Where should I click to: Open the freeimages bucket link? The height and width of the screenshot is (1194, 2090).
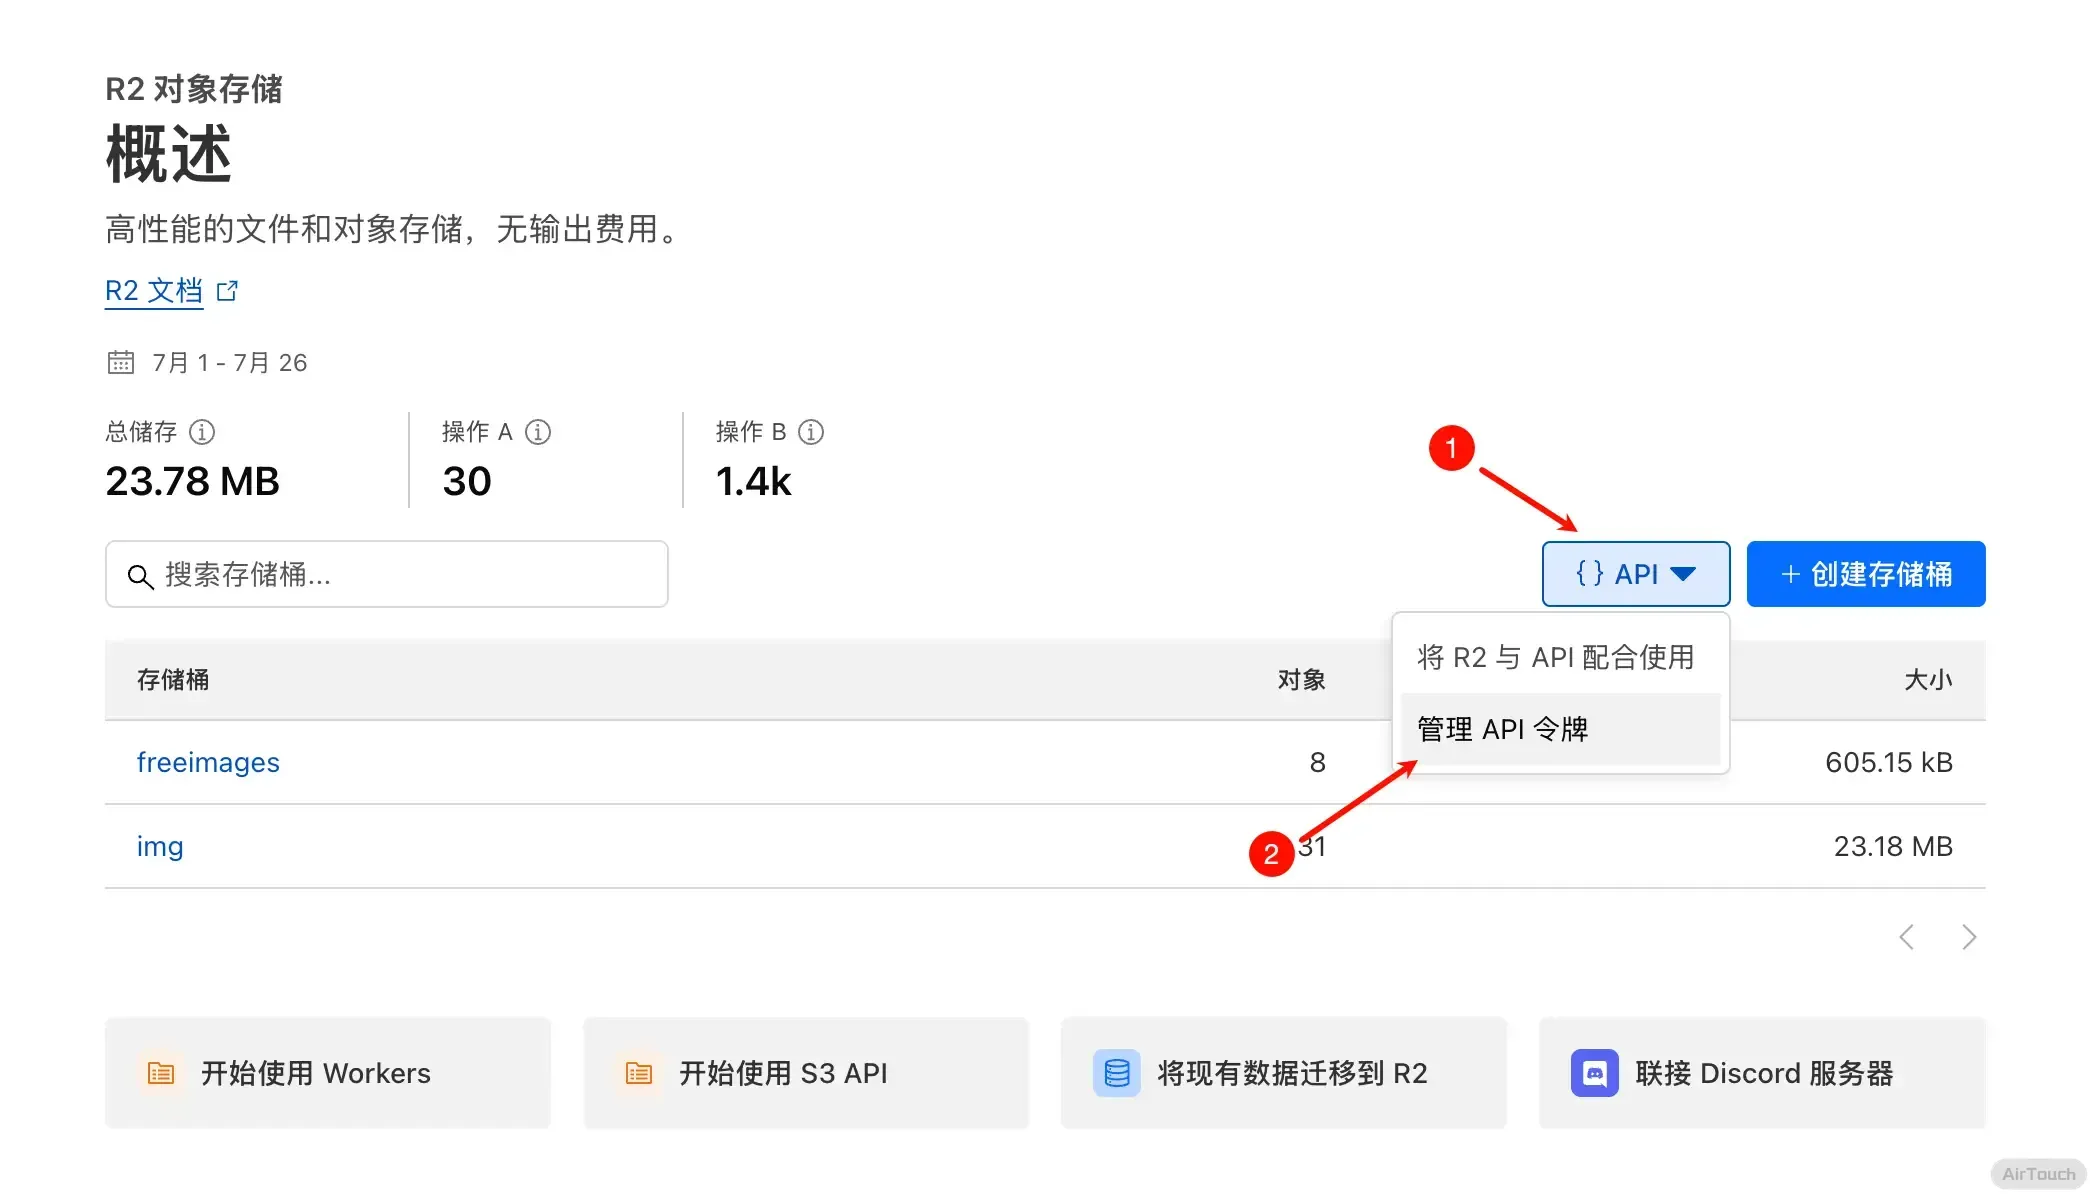[208, 762]
